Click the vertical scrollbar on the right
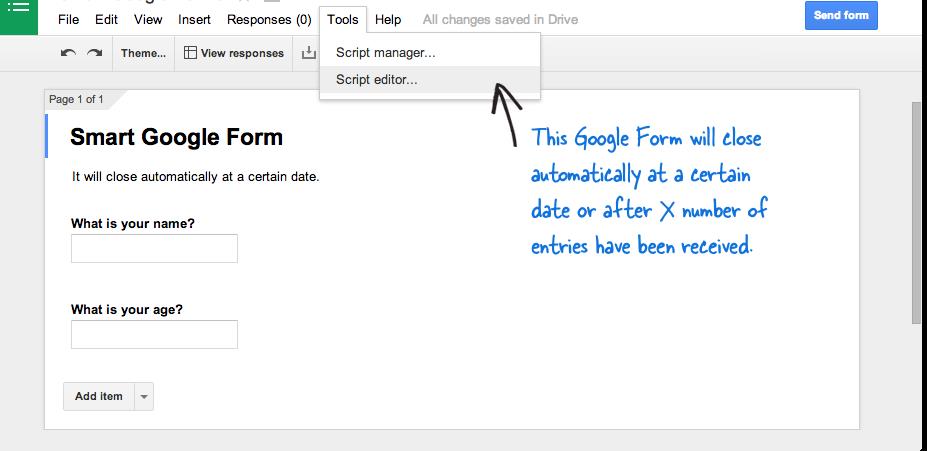927x451 pixels. [x=917, y=213]
